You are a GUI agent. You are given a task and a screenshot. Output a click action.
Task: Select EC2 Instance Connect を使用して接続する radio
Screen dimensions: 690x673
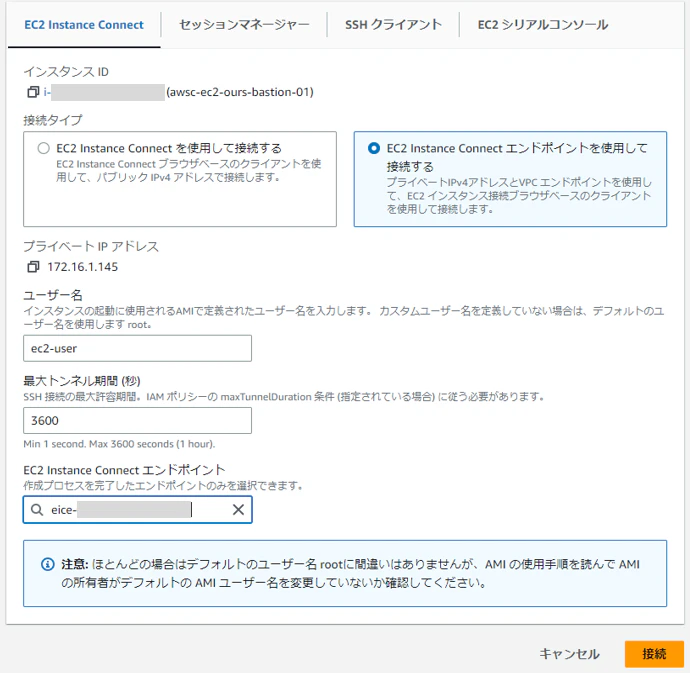(x=44, y=148)
